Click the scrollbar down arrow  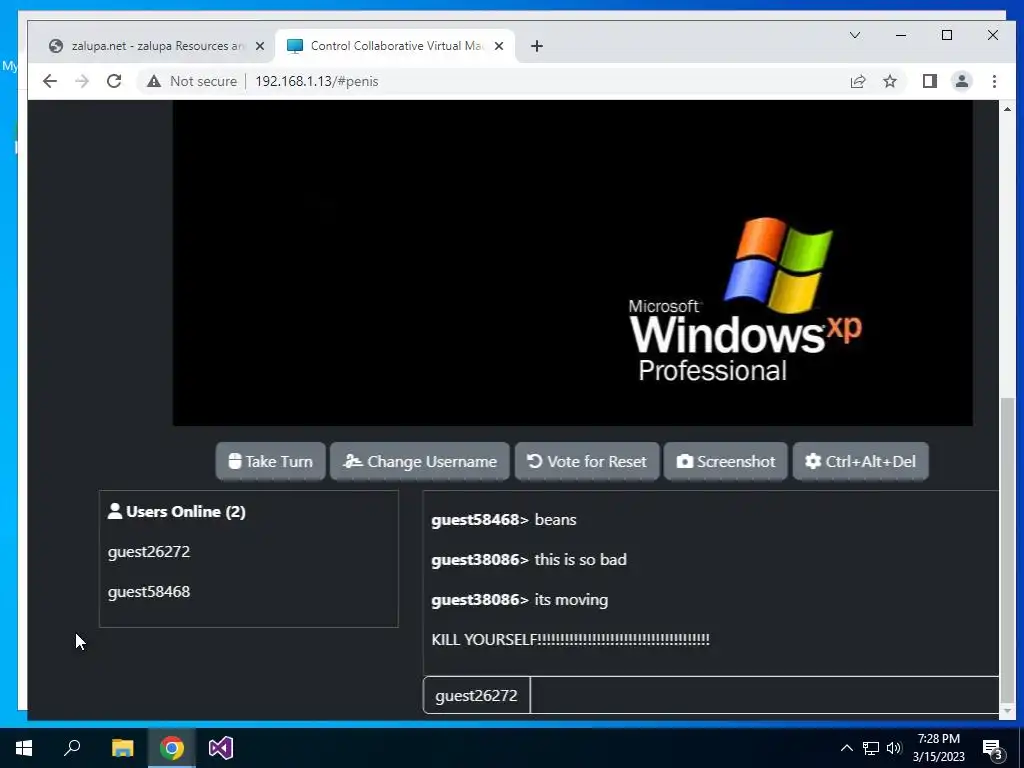[1007, 711]
